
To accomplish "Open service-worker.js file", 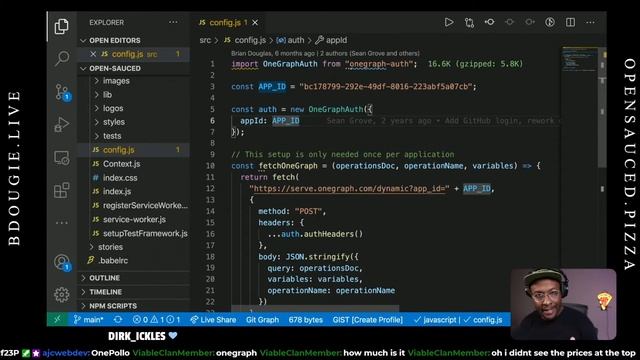I will click(134, 220).
